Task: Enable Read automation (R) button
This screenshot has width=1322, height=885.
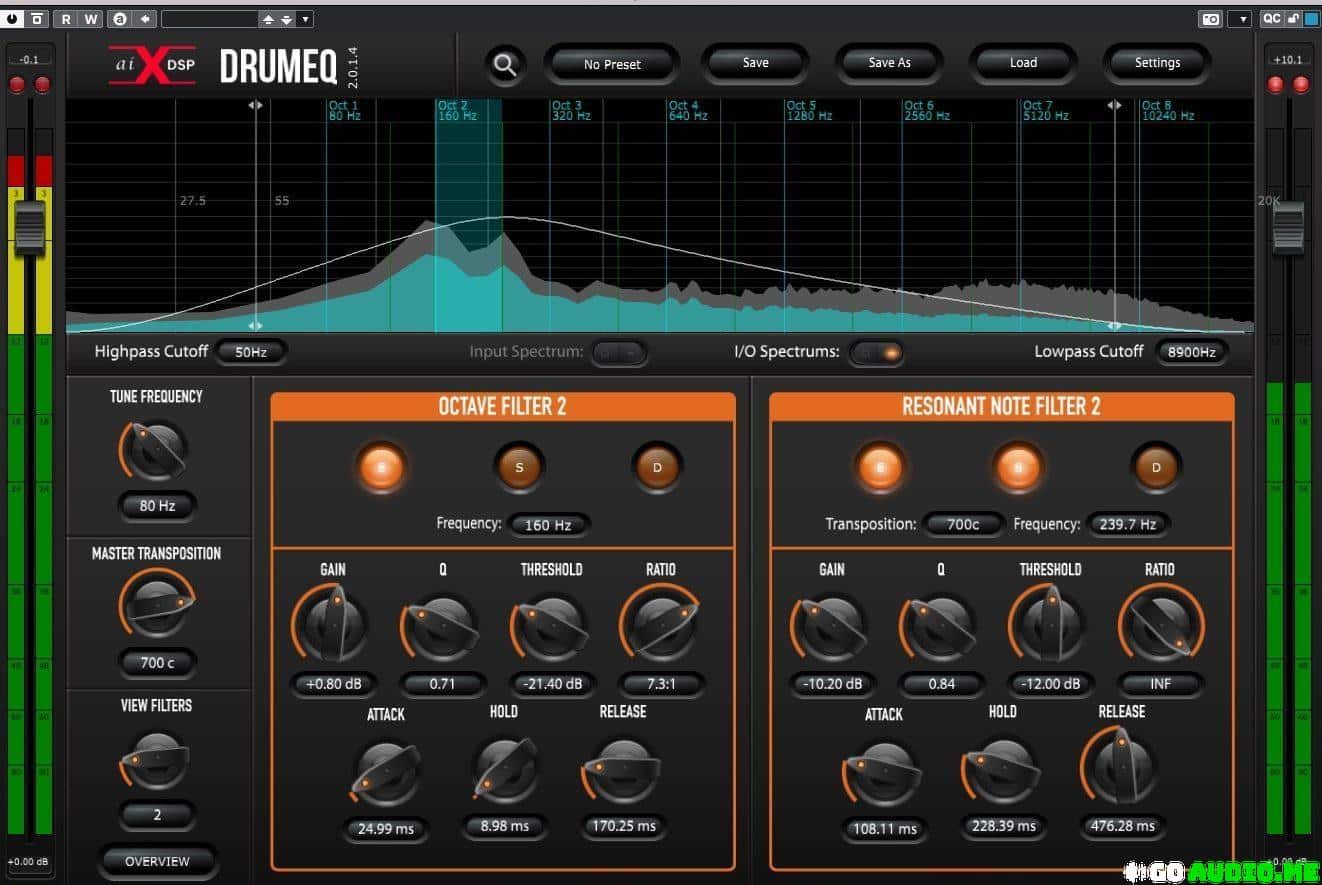Action: [67, 19]
